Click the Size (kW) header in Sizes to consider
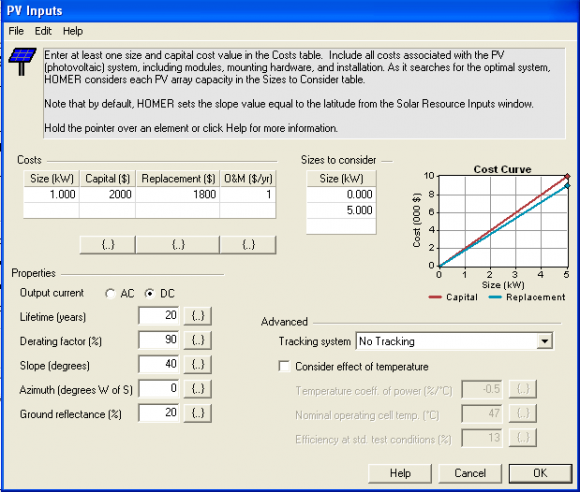The width and height of the screenshot is (580, 492). 341,179
